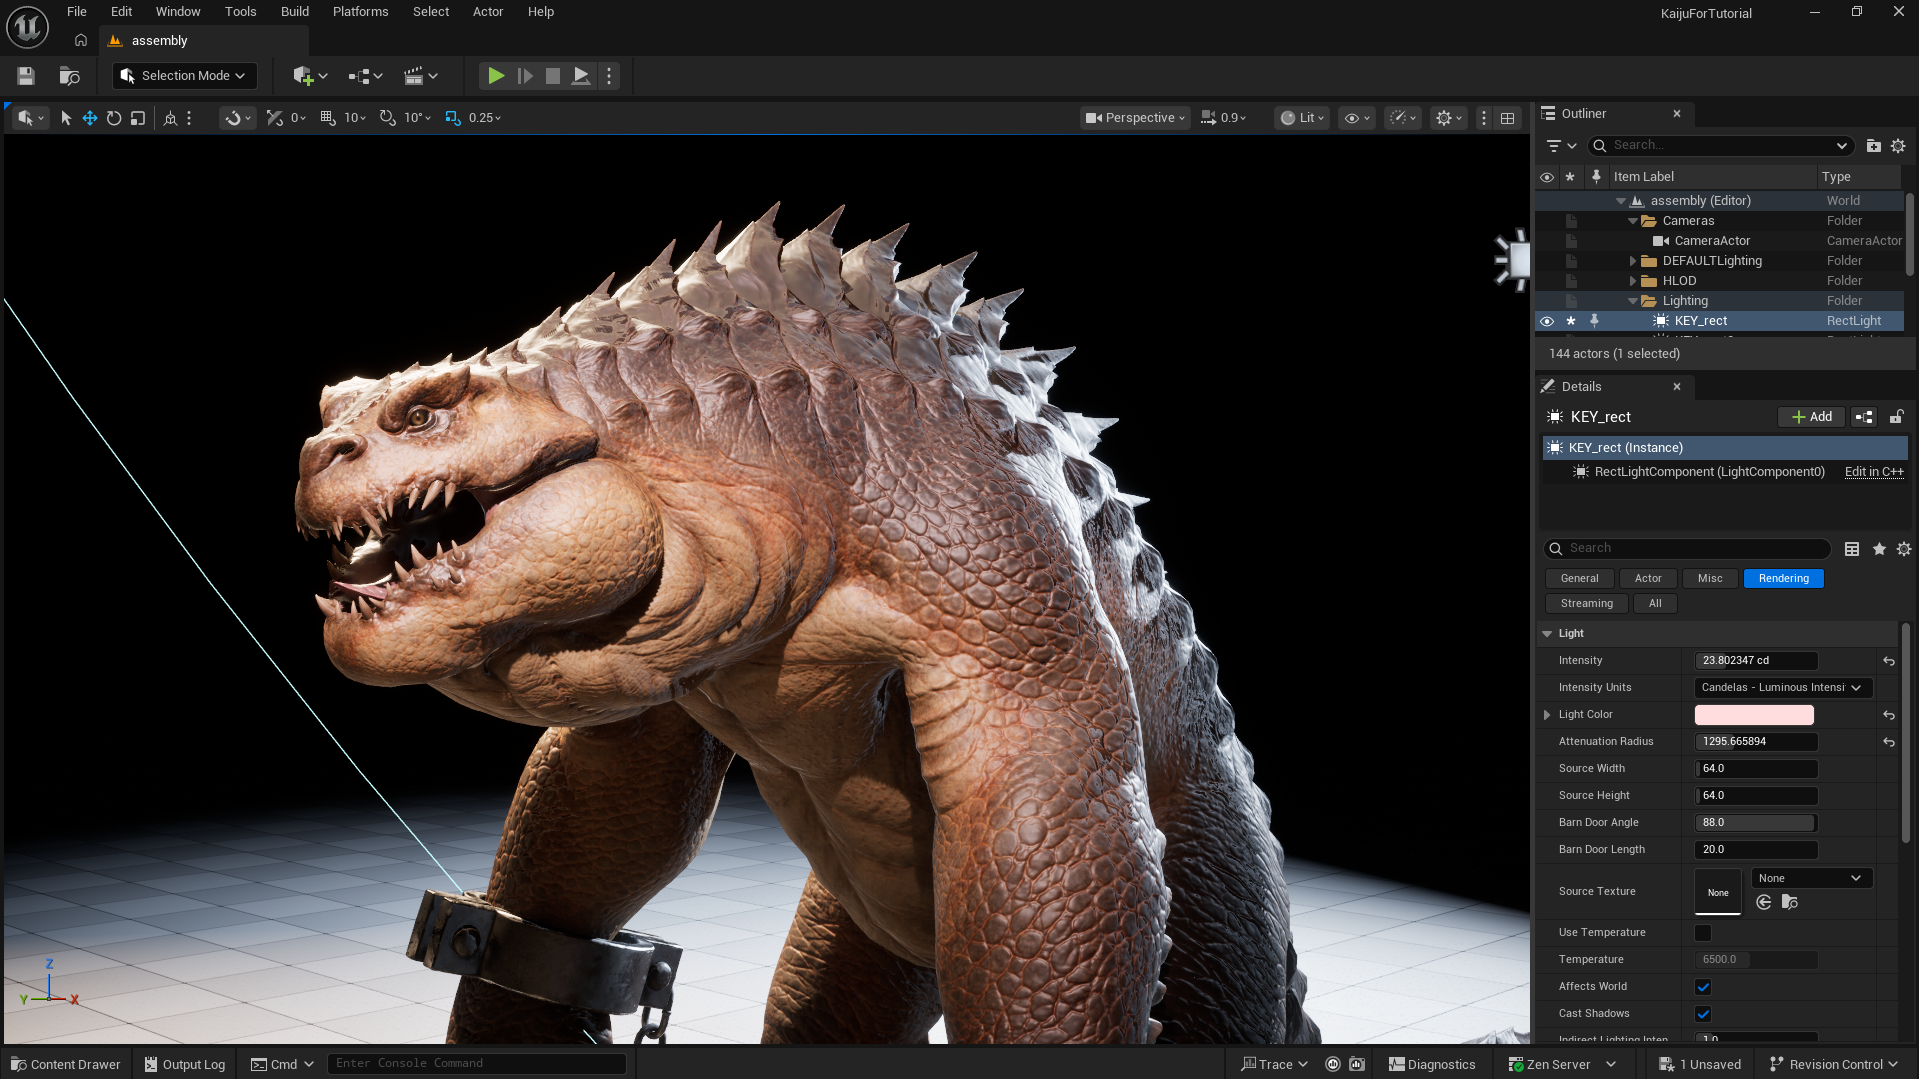Toggle rotation snapping icon
The height and width of the screenshot is (1079, 1919).
tap(387, 118)
